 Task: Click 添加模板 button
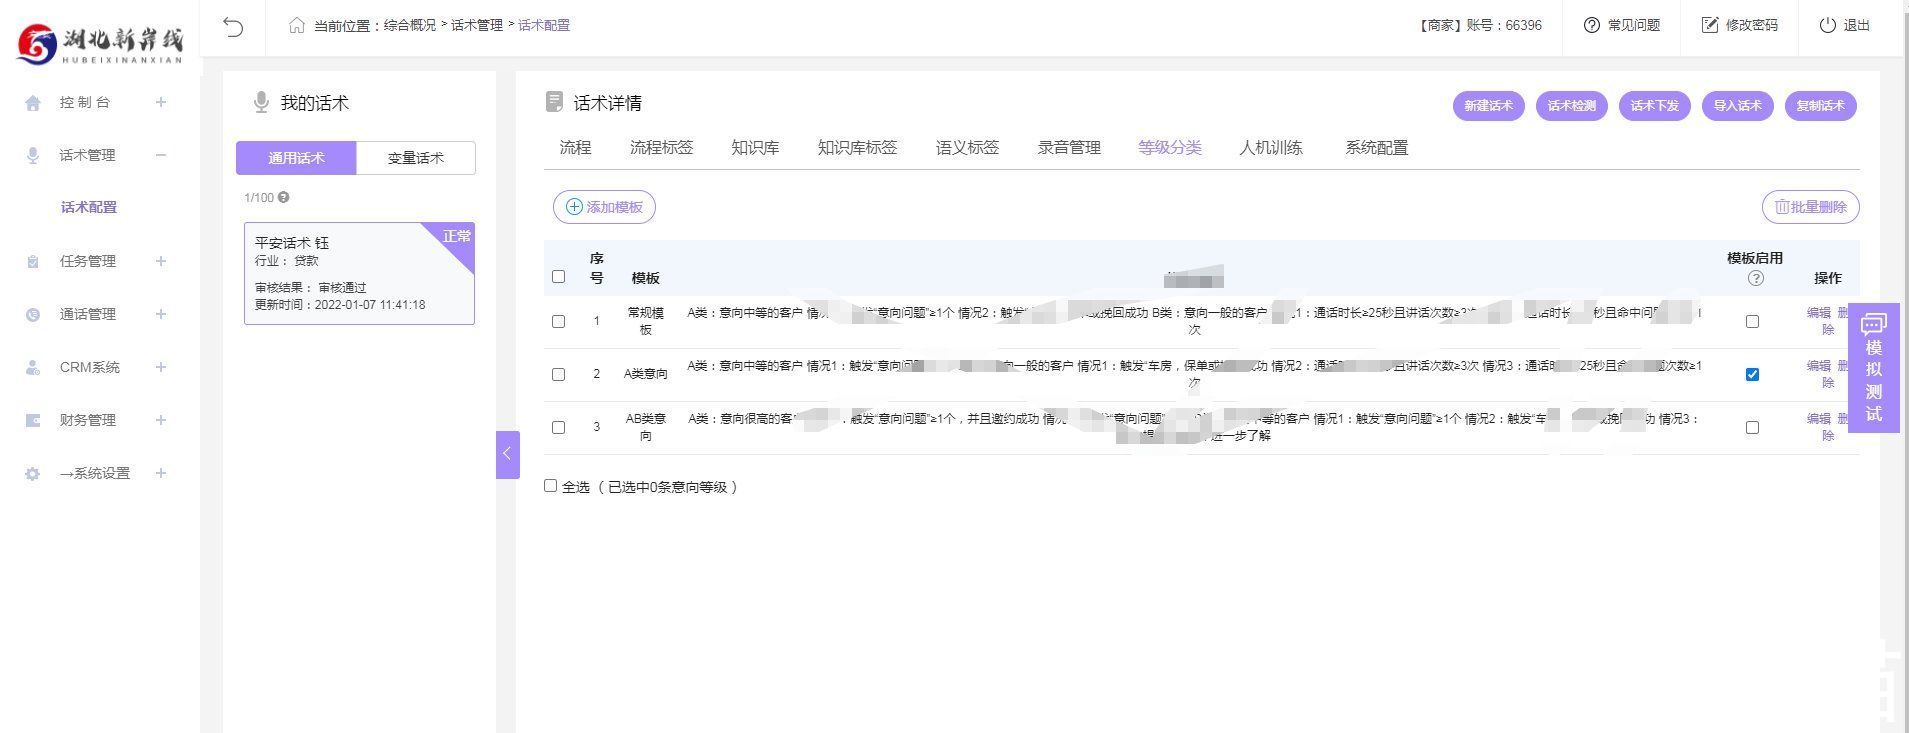[604, 207]
